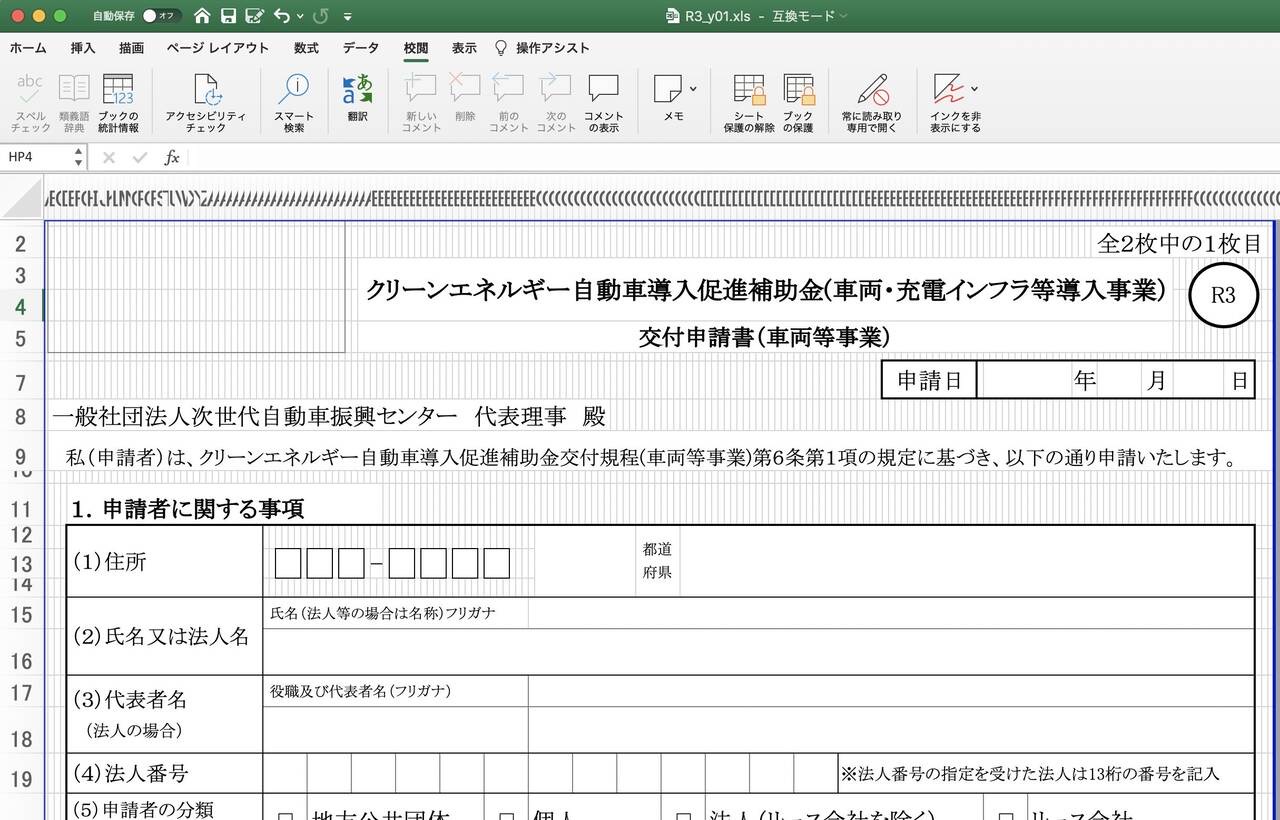Open the Translate tool
Image resolution: width=1280 pixels, height=820 pixels.
357,98
